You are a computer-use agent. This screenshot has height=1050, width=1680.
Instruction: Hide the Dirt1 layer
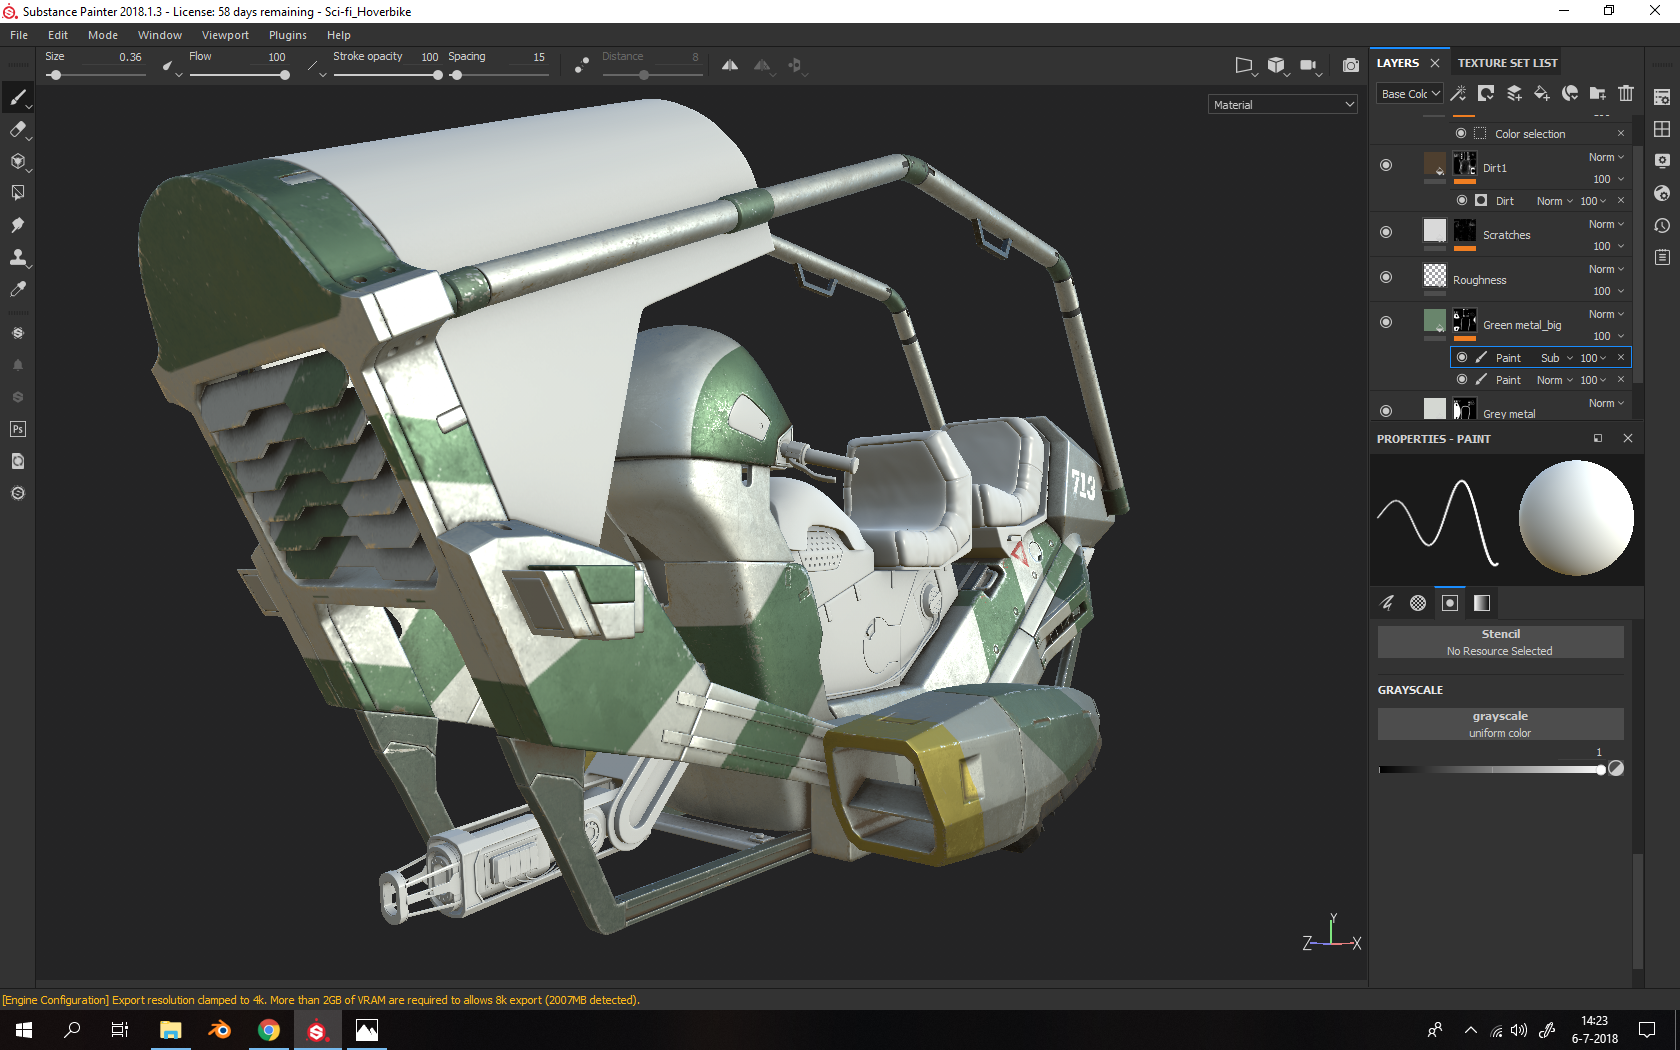(1386, 165)
